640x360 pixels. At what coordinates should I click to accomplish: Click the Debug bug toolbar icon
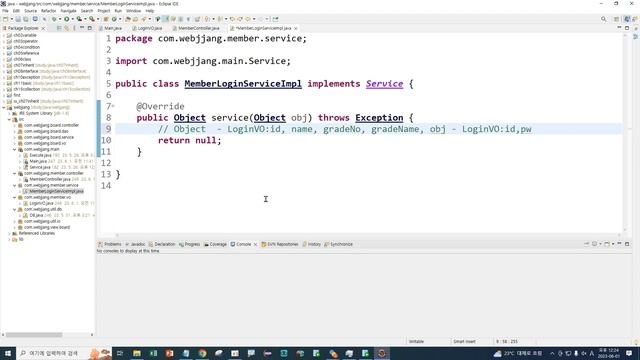pos(54,19)
